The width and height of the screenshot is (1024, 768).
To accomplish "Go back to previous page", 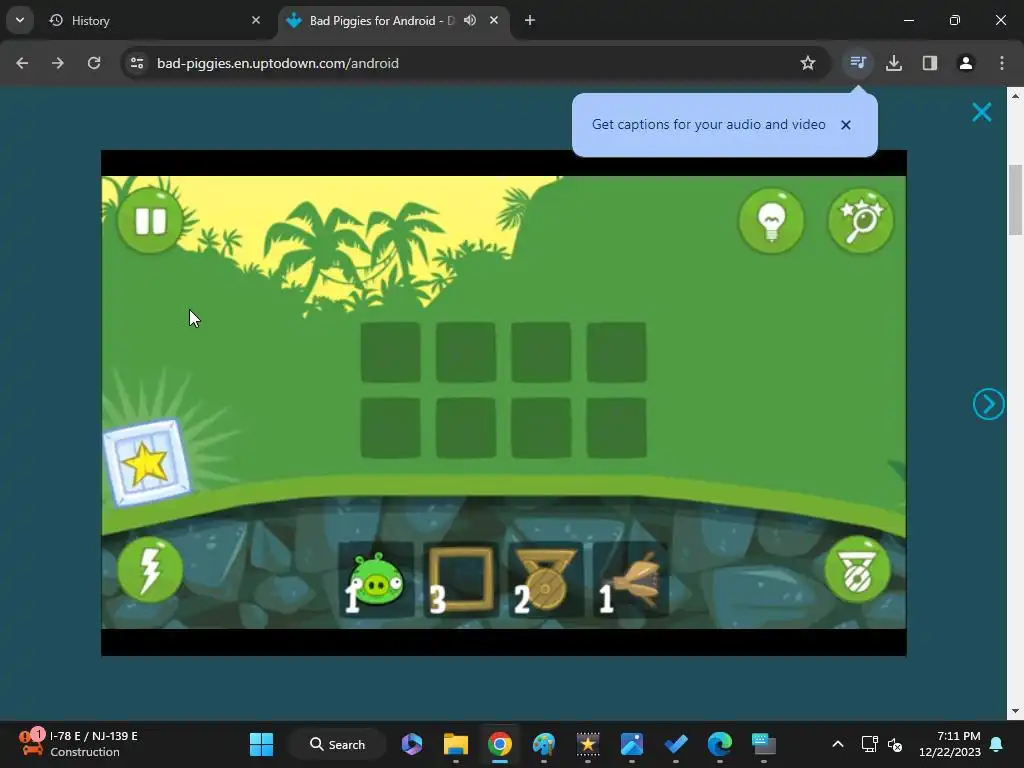I will pos(22,63).
